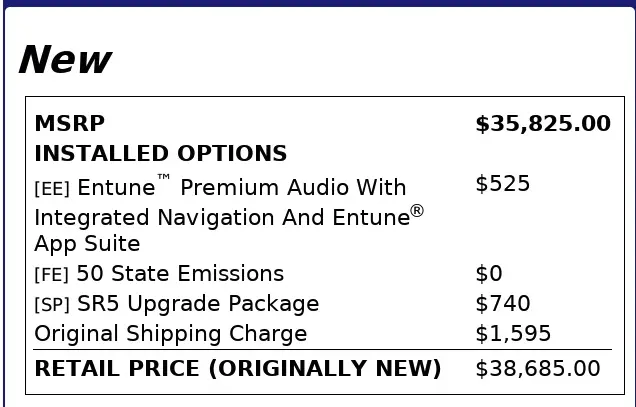This screenshot has height=407, width=636.
Task: Click the $38,685.00 retail price total
Action: click(x=537, y=368)
